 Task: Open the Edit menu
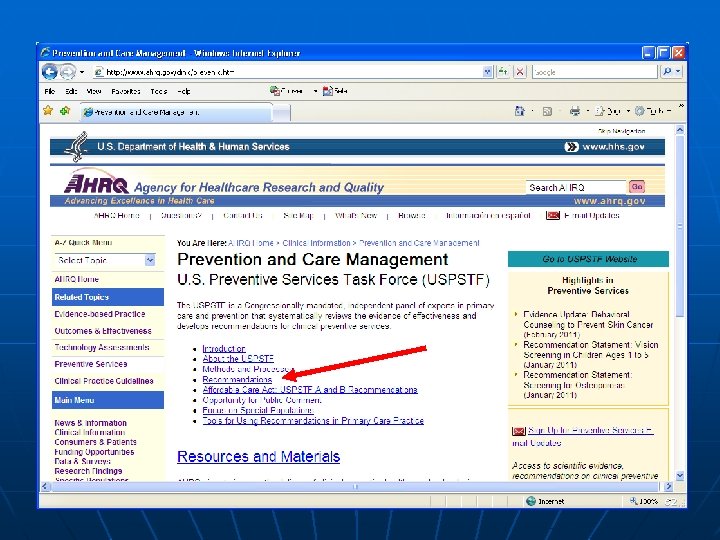pyautogui.click(x=71, y=91)
